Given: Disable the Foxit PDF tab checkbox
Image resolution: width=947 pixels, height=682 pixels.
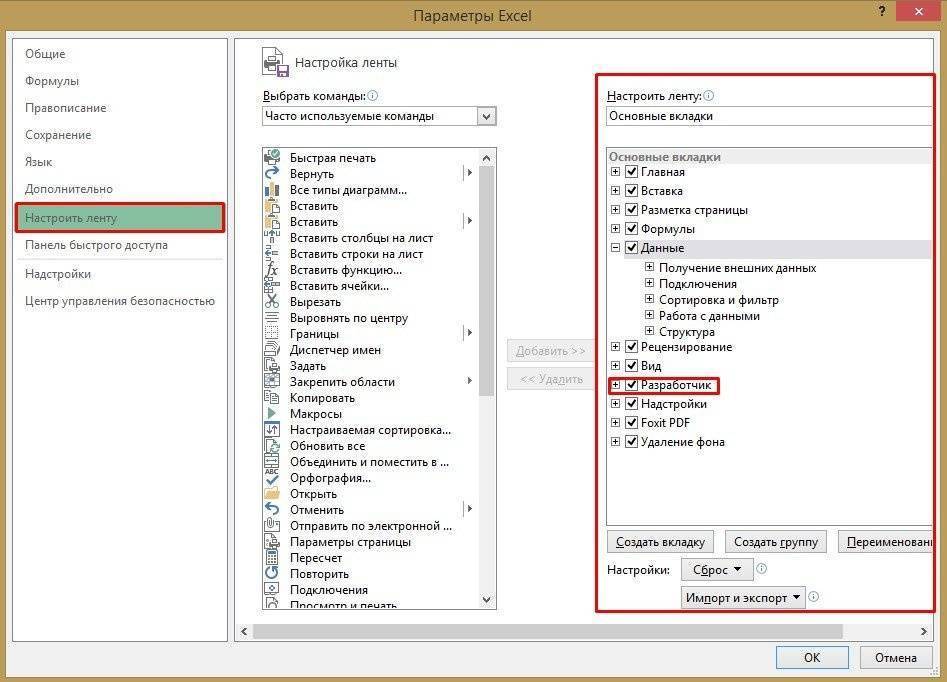Looking at the screenshot, I should coord(632,423).
